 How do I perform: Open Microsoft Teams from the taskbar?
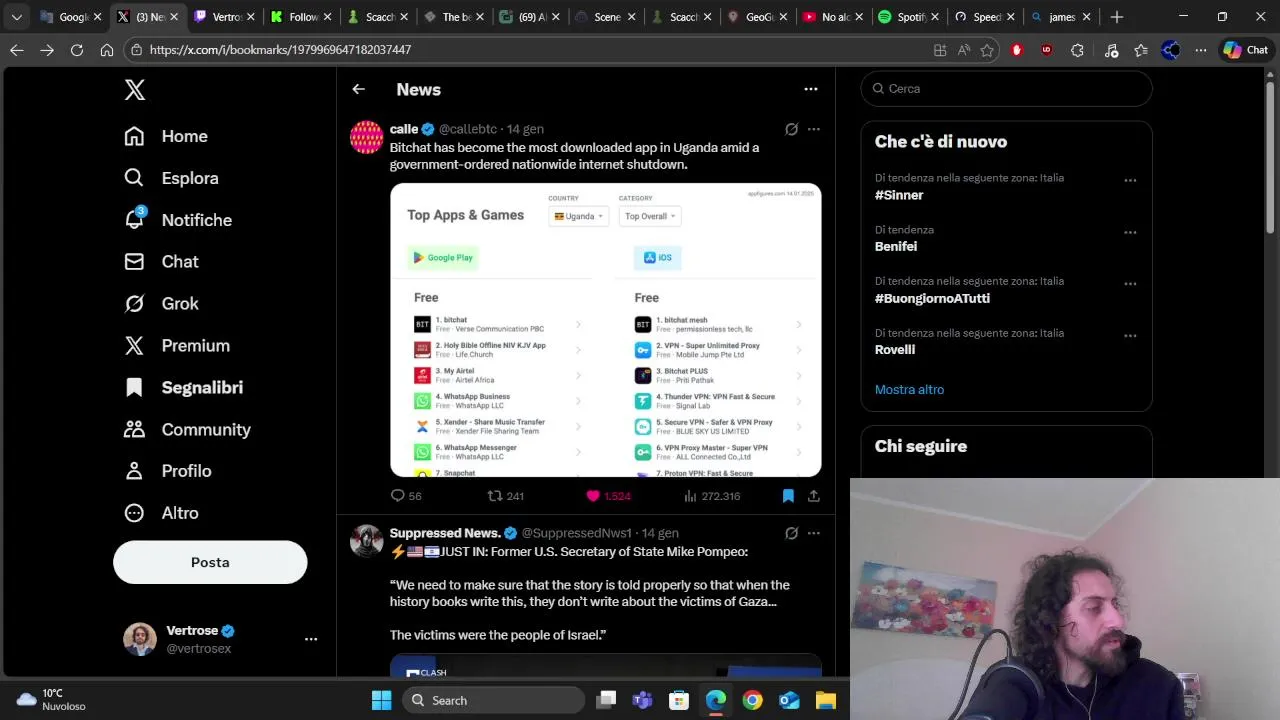coord(642,700)
